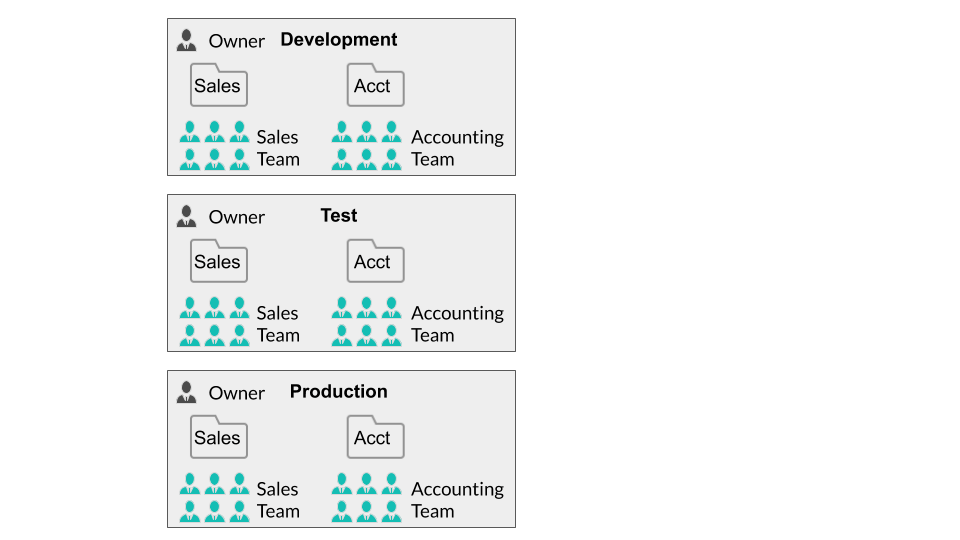Screen dimensions: 960x540
Task: Click the Sales Team label in Production
Action: point(278,500)
